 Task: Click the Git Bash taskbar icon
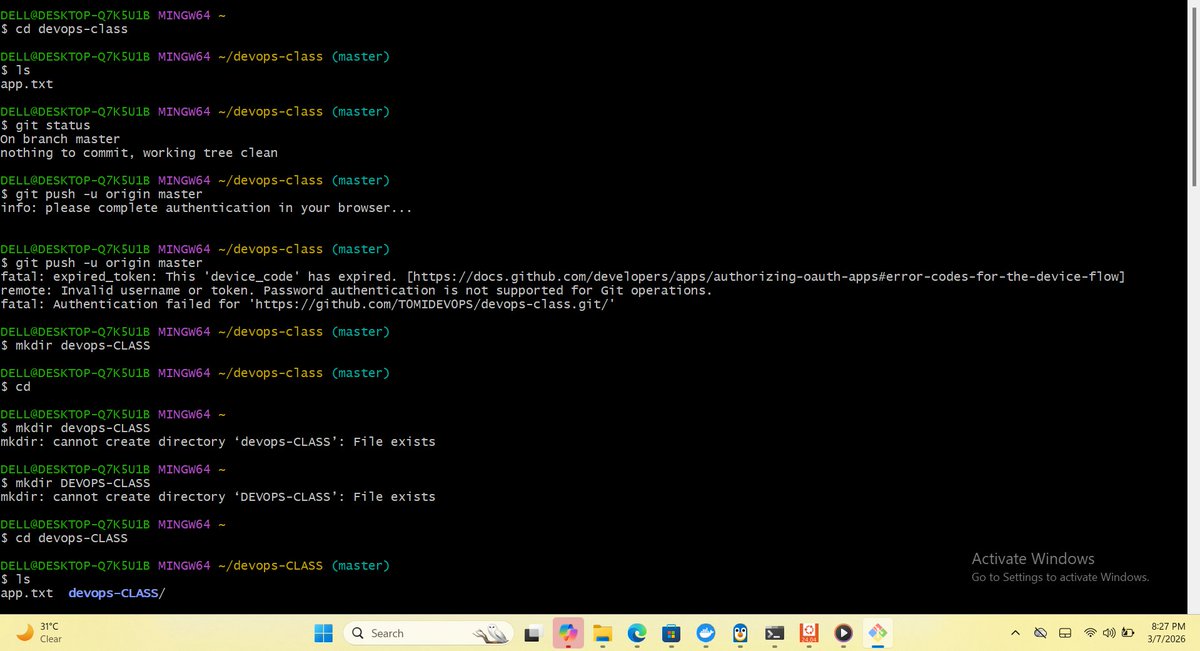878,633
